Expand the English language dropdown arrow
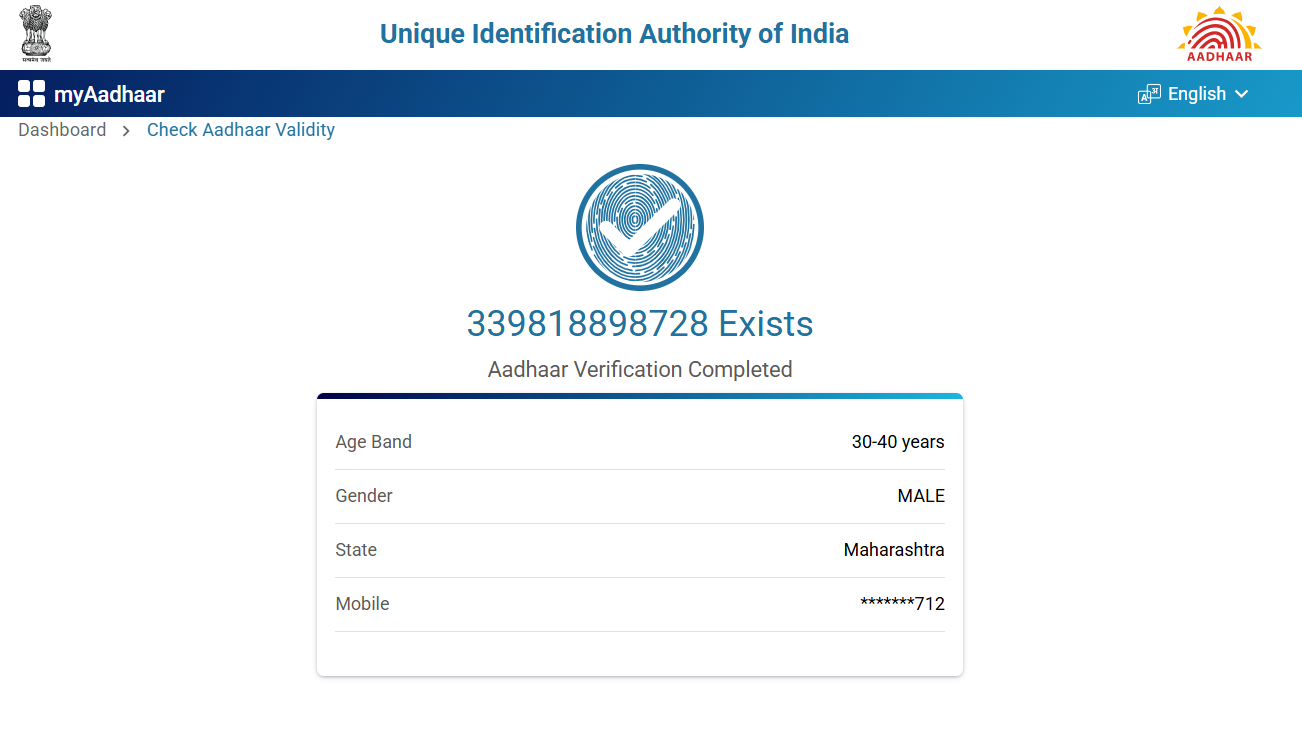The image size is (1302, 742). pos(1242,94)
